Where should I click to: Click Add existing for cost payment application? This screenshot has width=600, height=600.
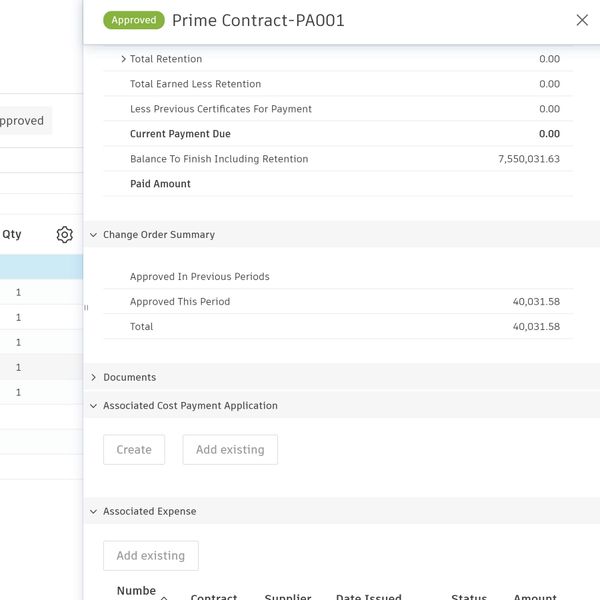click(230, 450)
